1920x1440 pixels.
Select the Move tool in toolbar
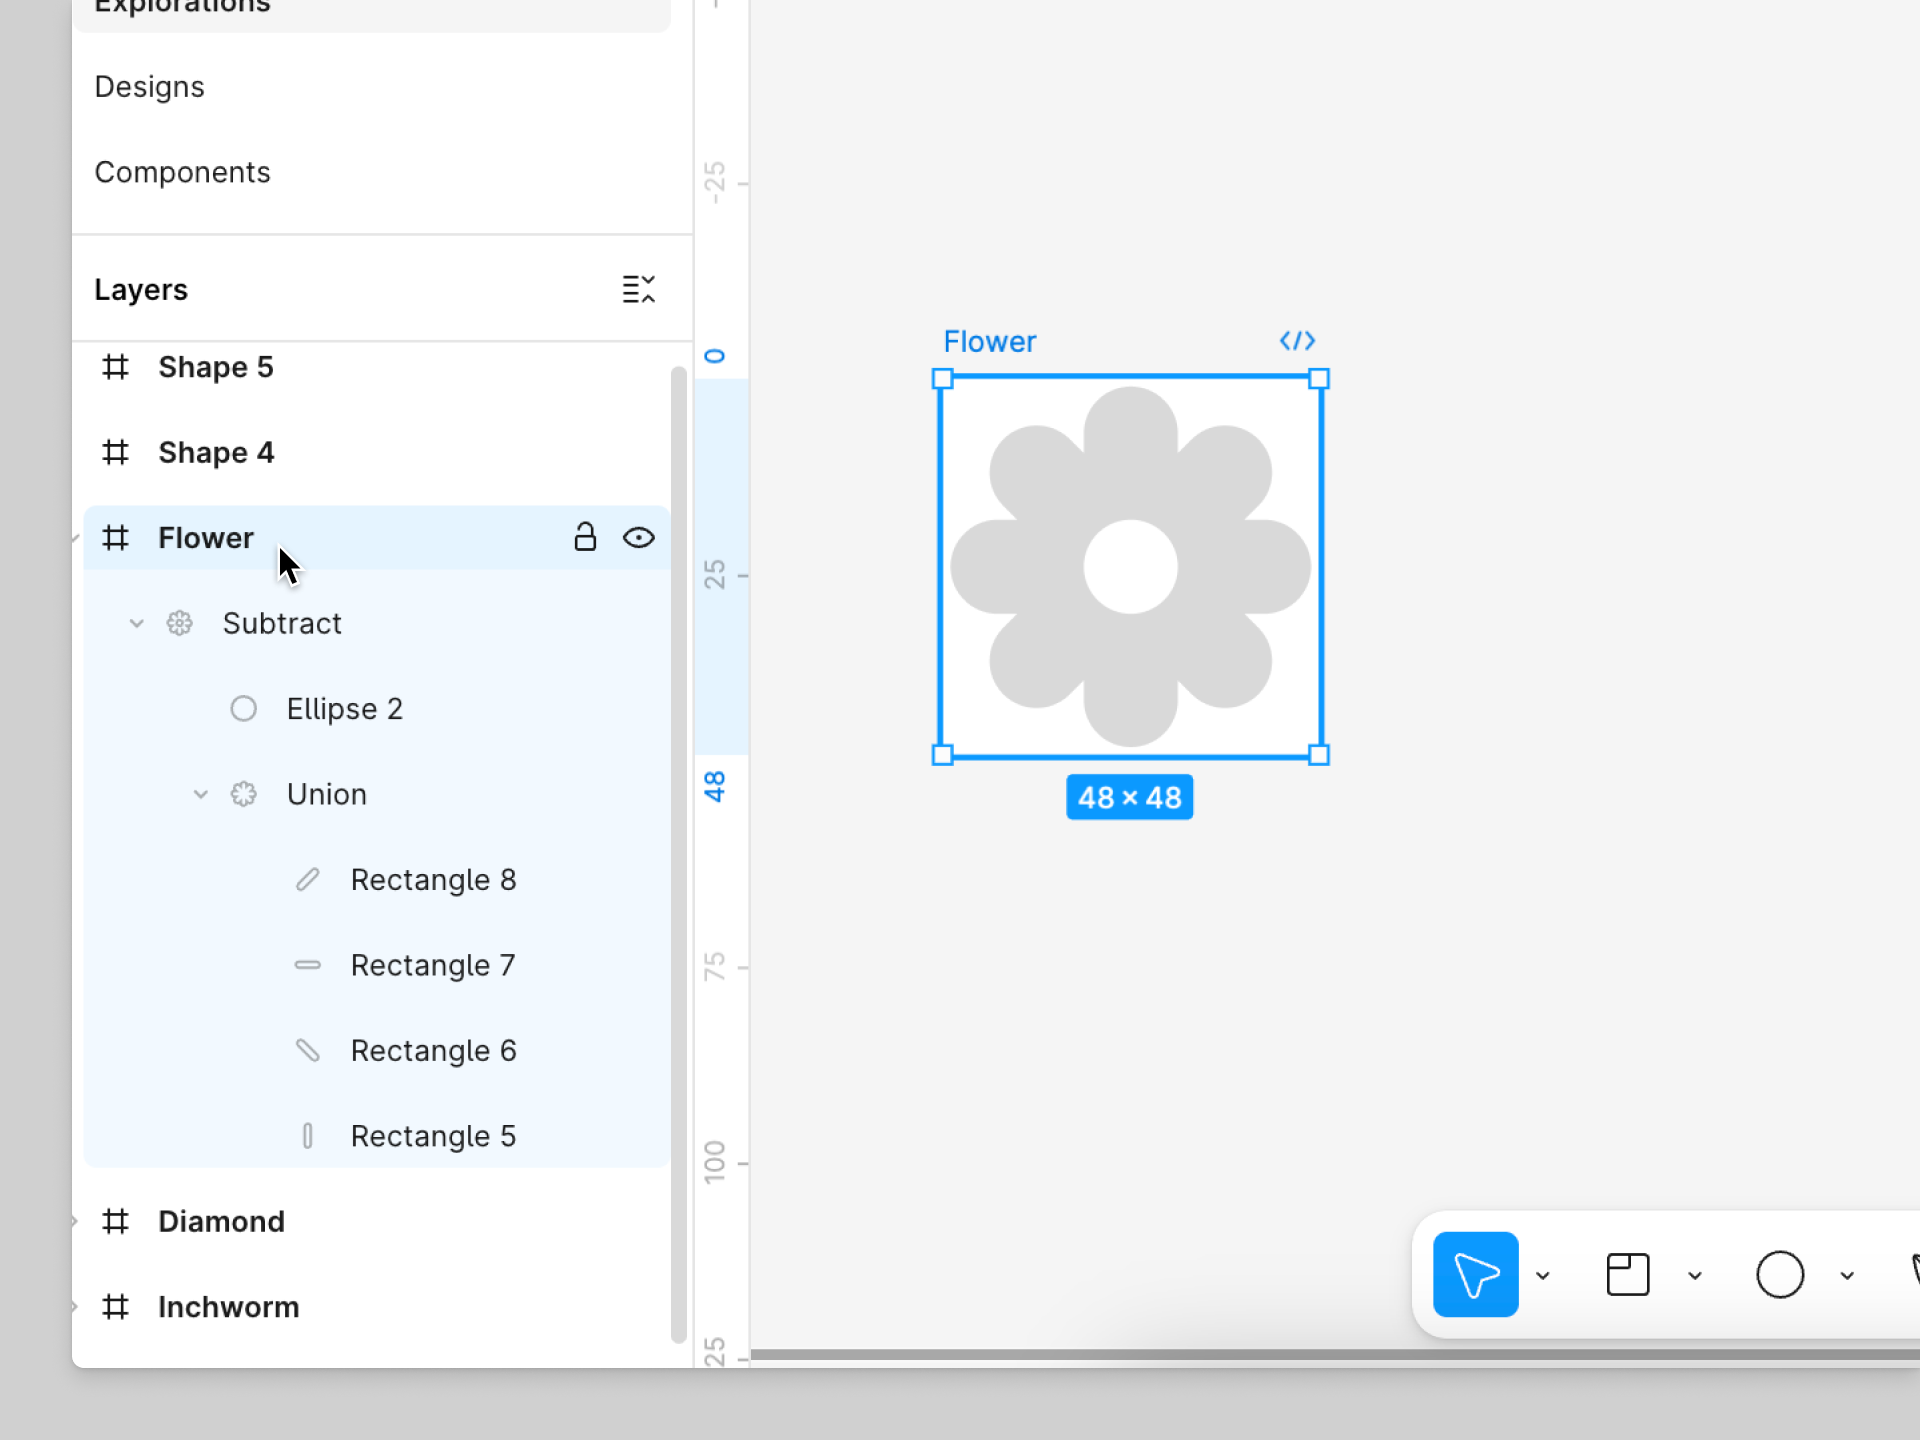[1475, 1274]
